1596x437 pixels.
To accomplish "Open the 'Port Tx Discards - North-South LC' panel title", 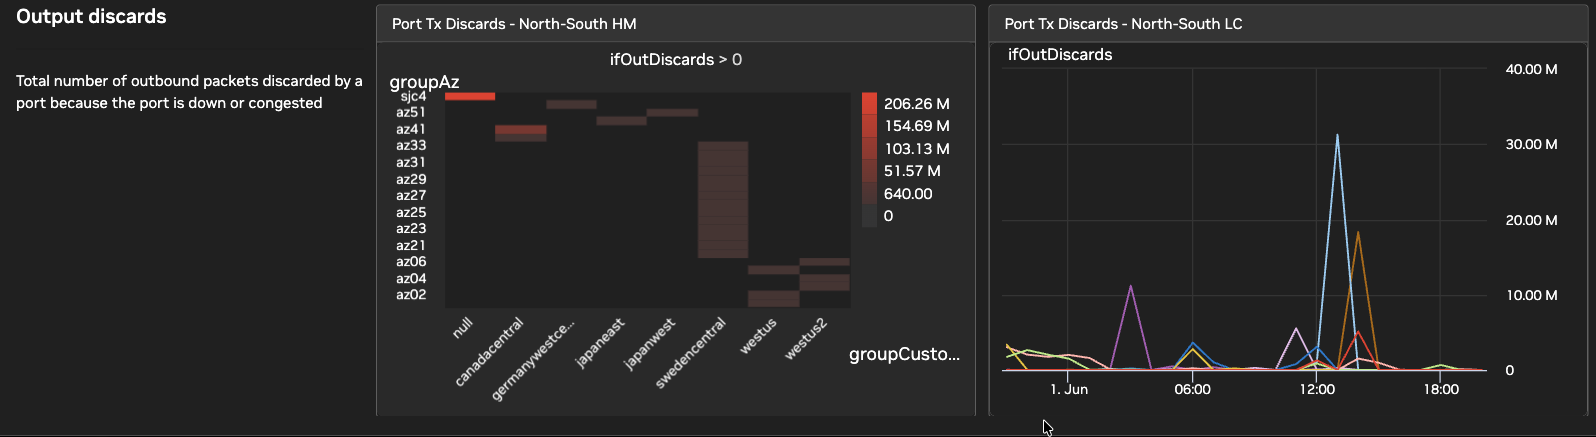I will [x=1123, y=24].
